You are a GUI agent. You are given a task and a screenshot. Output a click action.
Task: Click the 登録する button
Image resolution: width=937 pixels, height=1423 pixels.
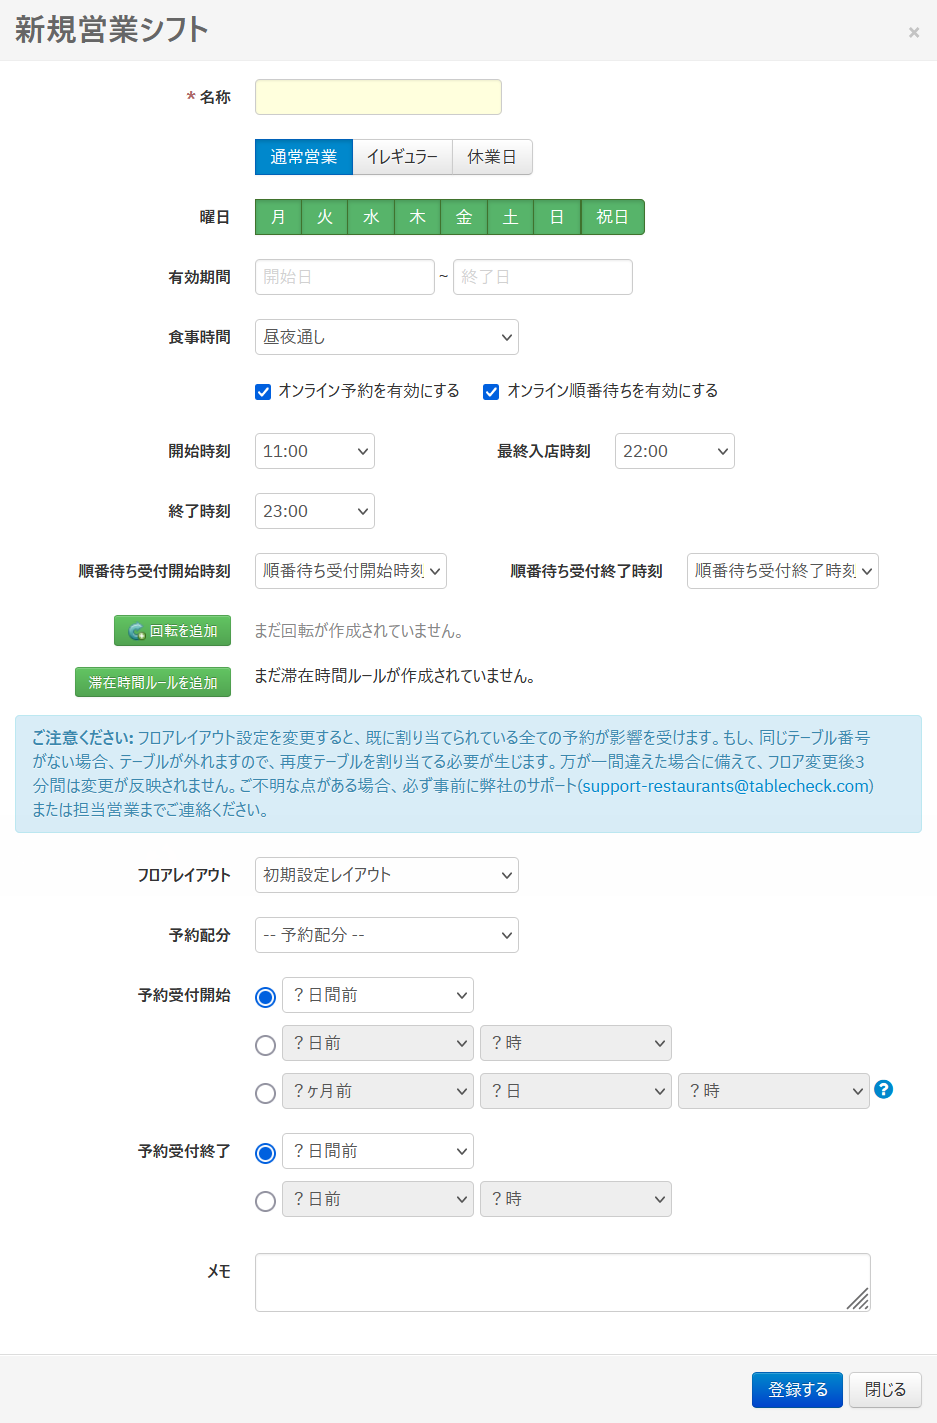[x=797, y=1390]
